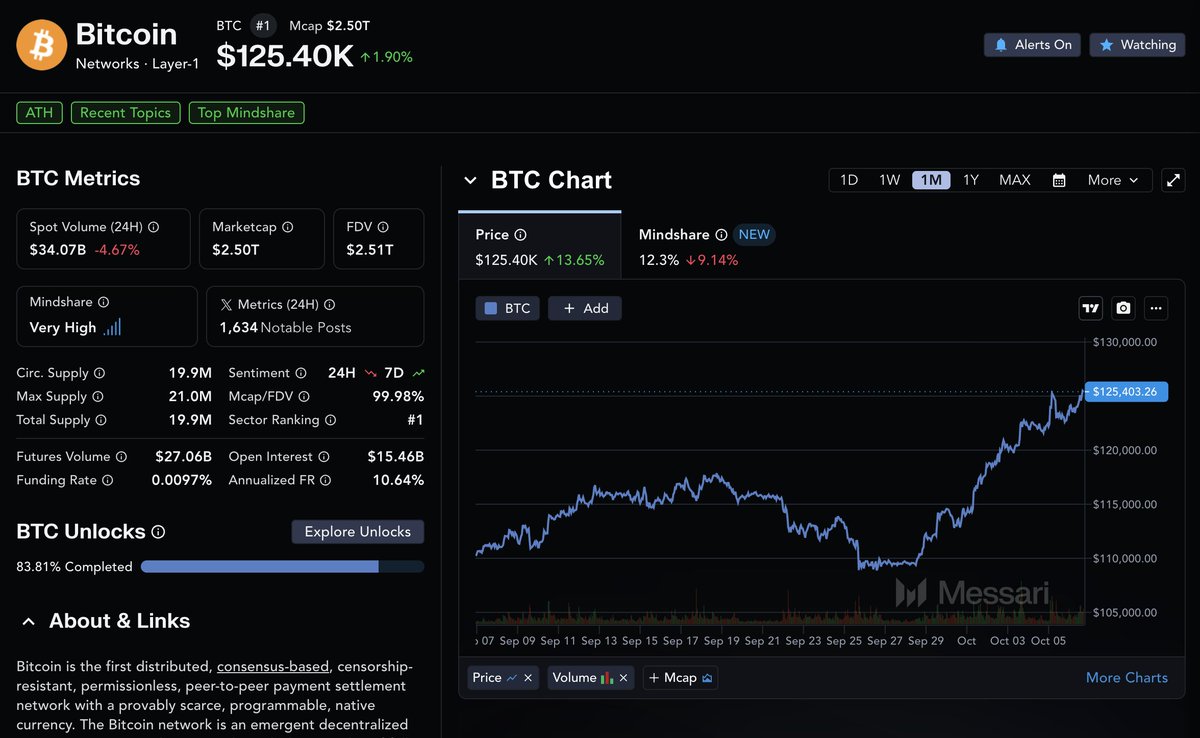Click the BTC Unlocks progress bar
Image resolution: width=1200 pixels, height=738 pixels.
pos(282,567)
